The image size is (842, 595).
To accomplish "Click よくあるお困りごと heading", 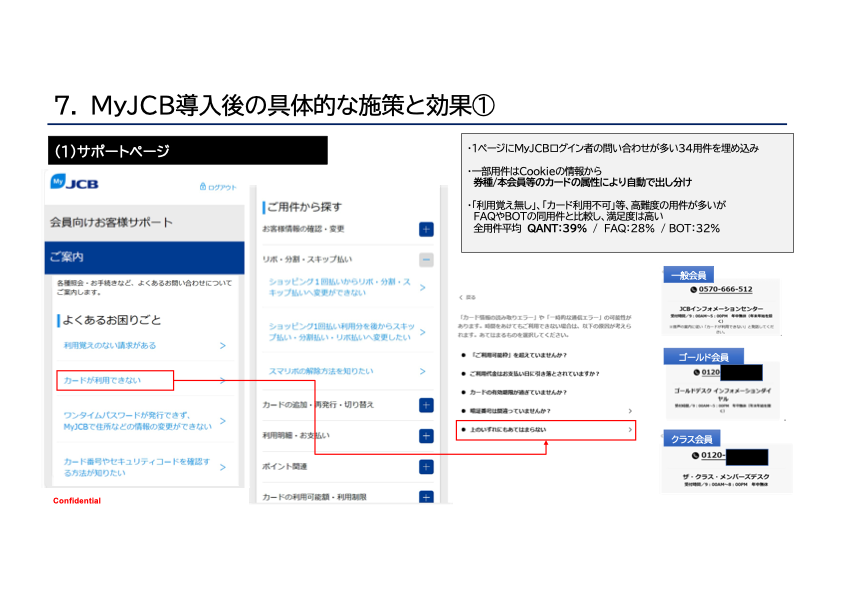I will [x=112, y=320].
